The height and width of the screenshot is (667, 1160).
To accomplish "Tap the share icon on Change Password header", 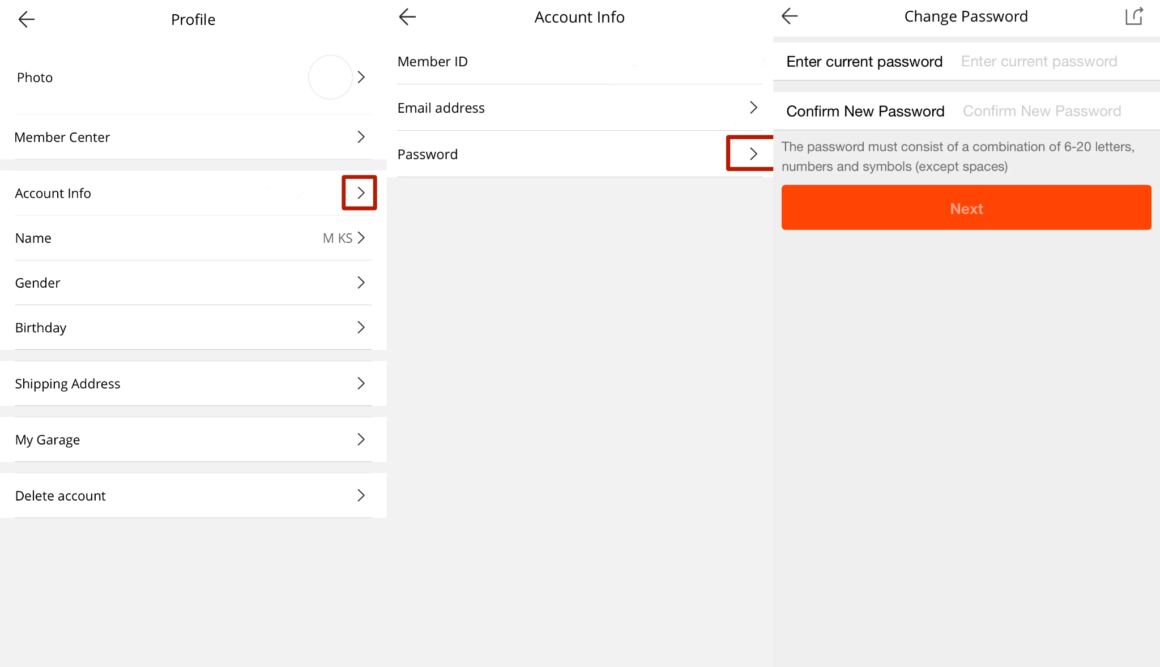I will [x=1134, y=16].
